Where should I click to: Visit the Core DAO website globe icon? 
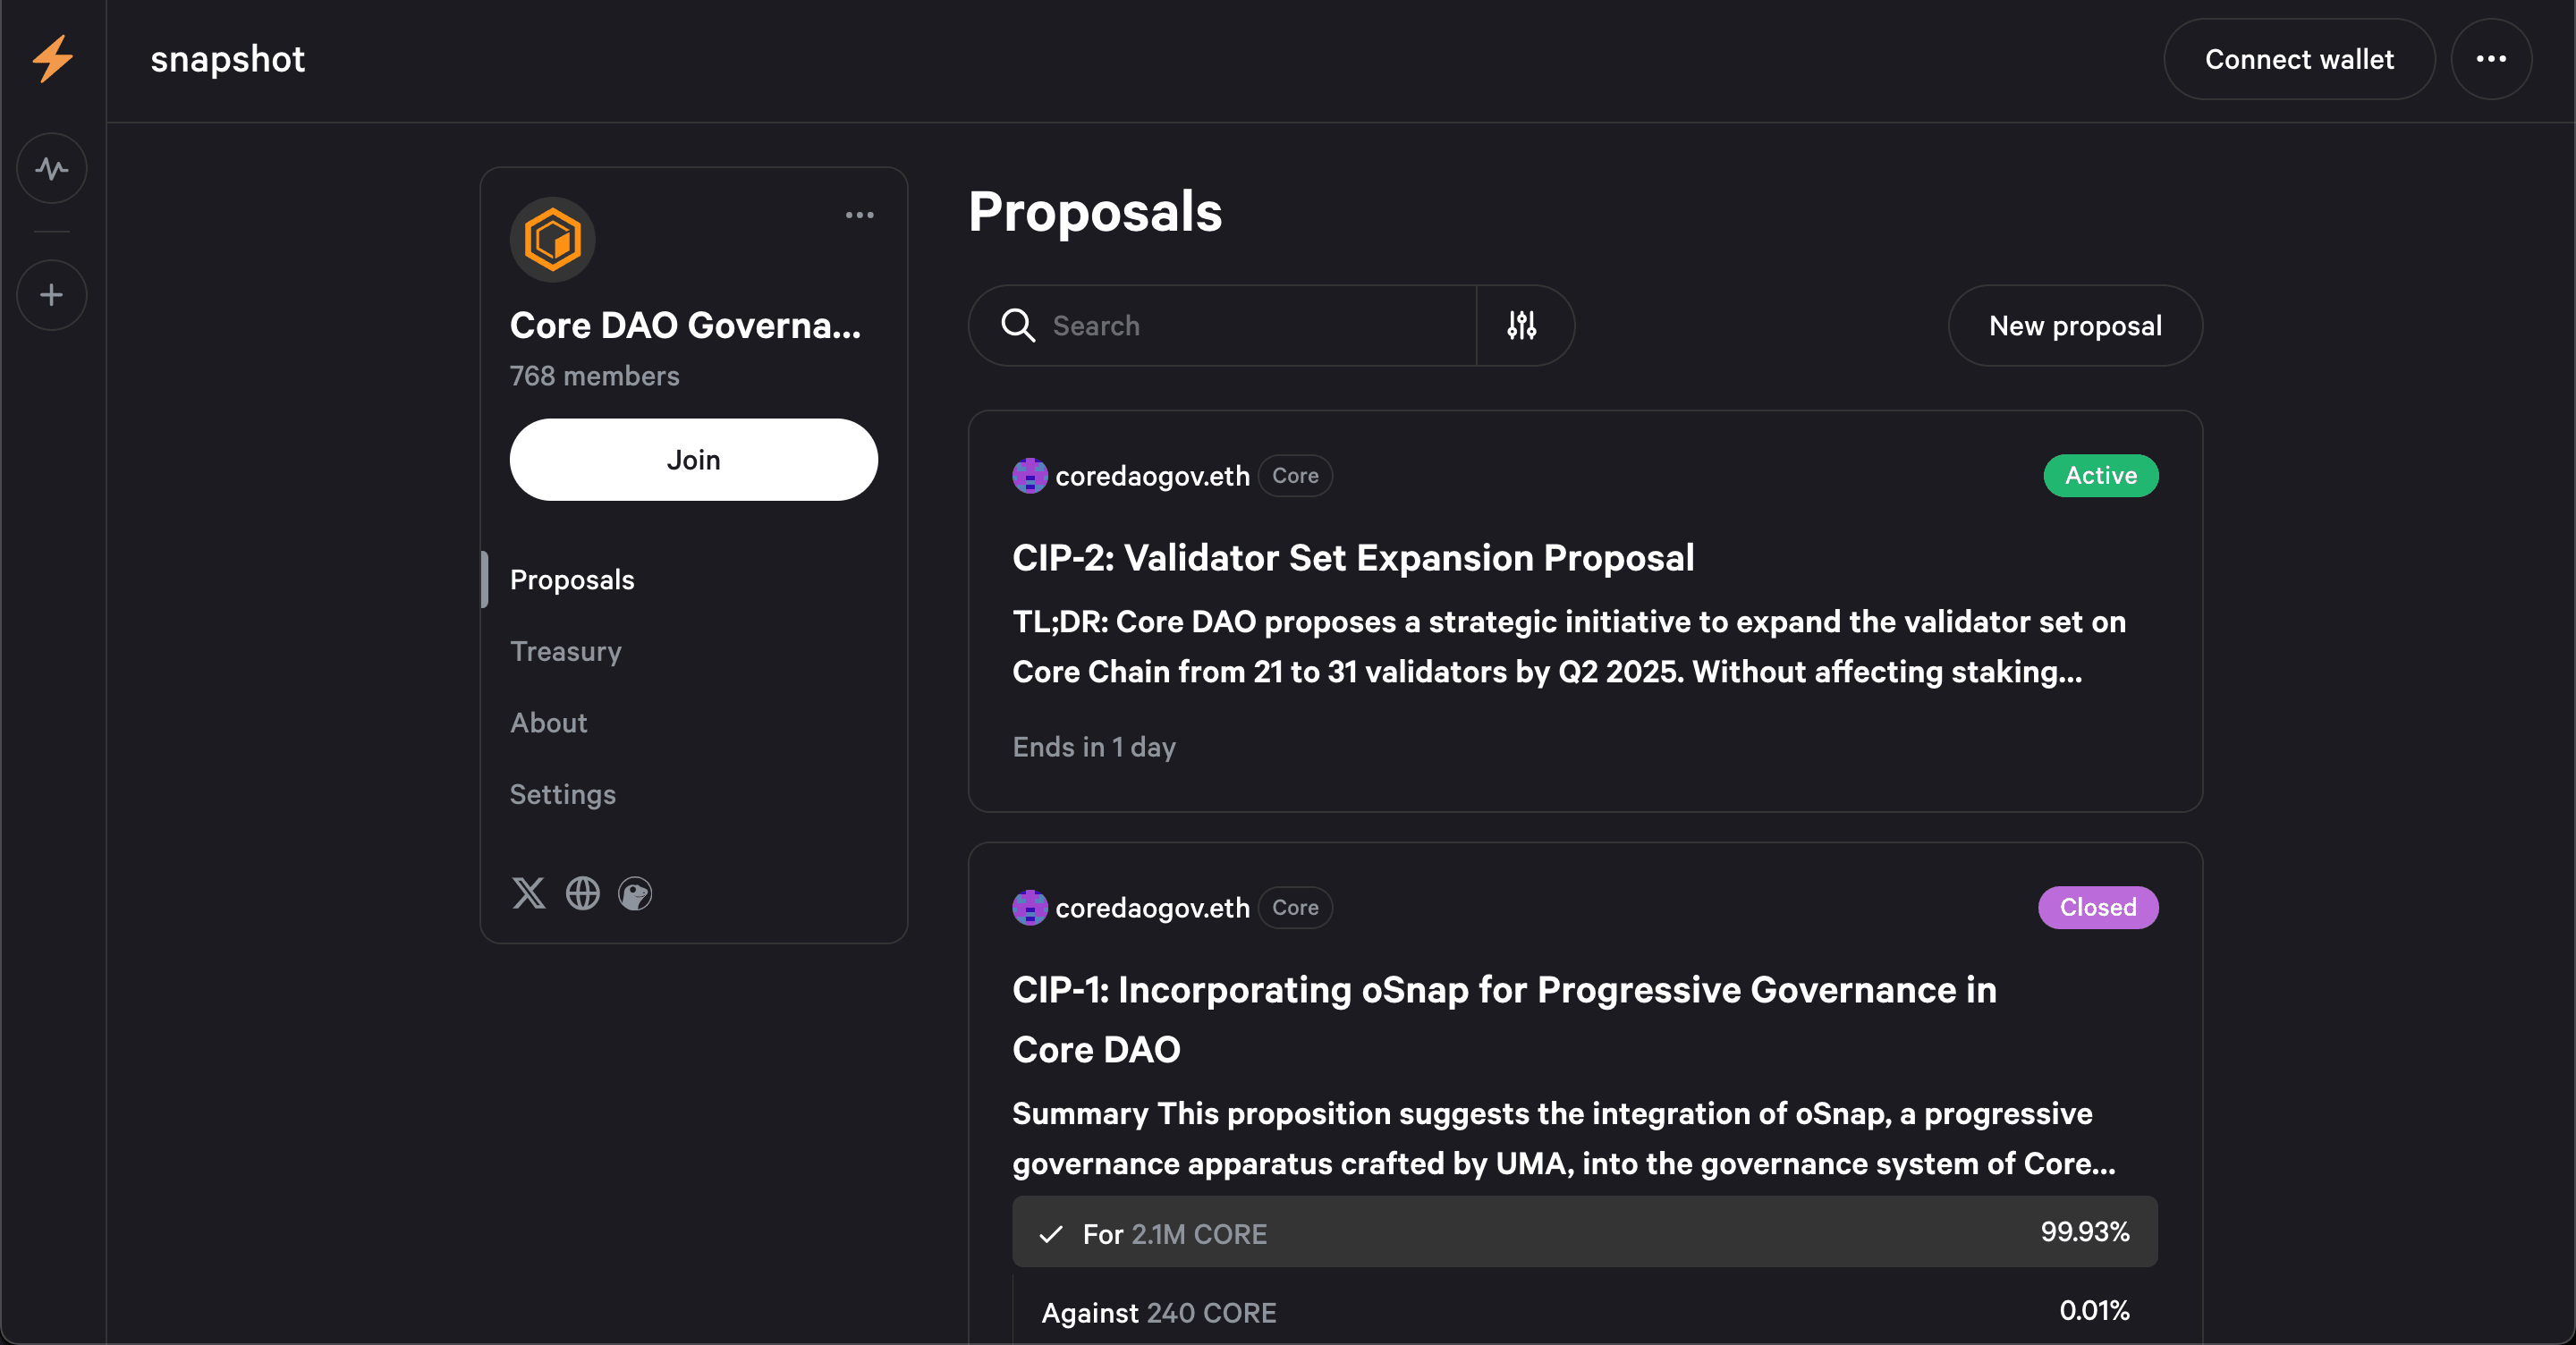pyautogui.click(x=583, y=893)
